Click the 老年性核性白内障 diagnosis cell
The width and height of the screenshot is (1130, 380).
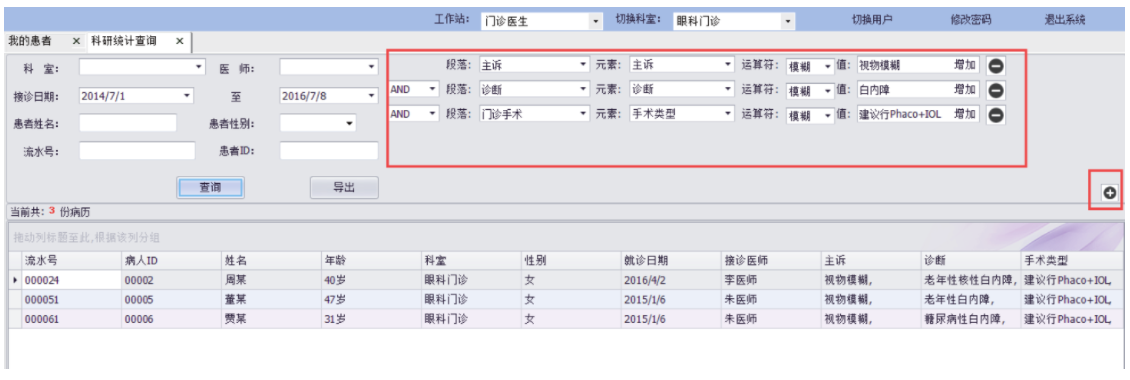tap(970, 280)
